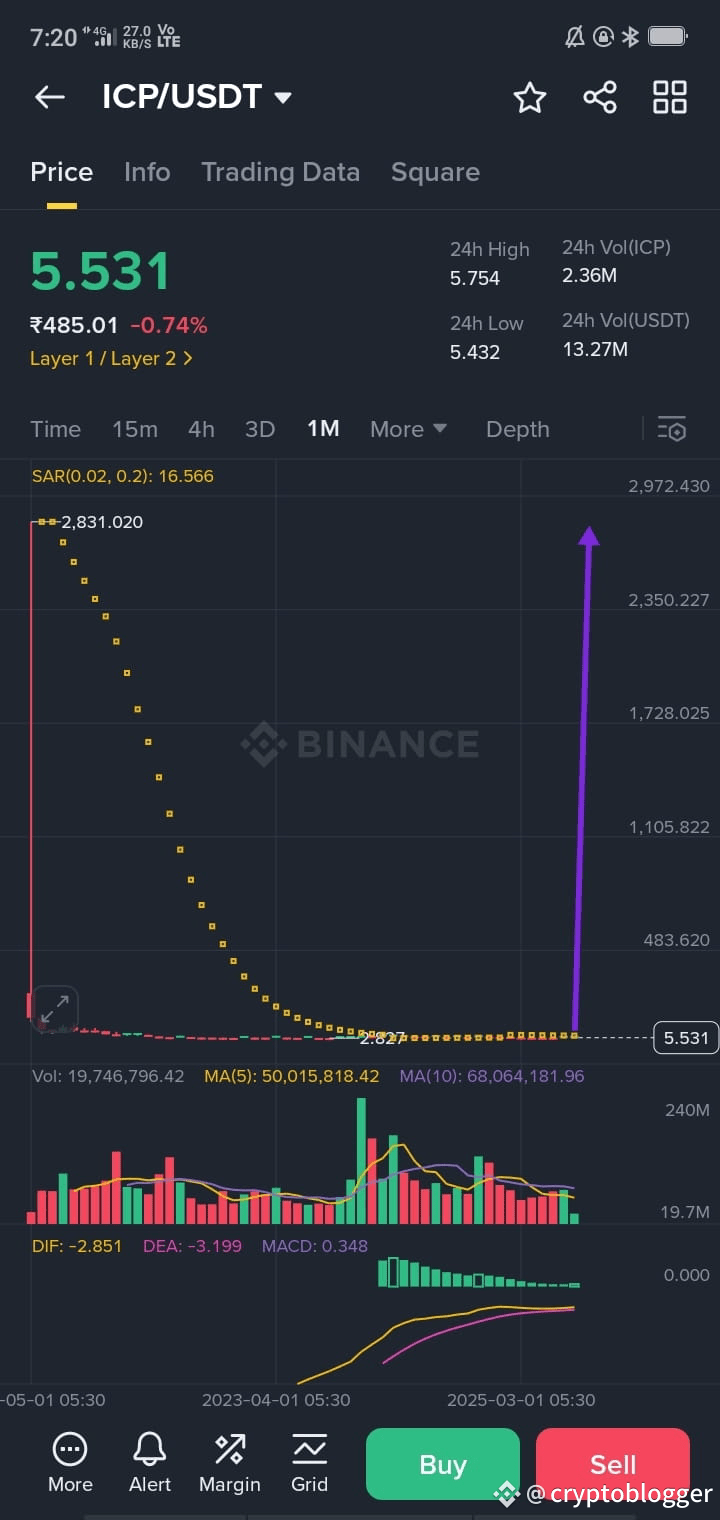
Task: Open the share icon
Action: point(600,97)
